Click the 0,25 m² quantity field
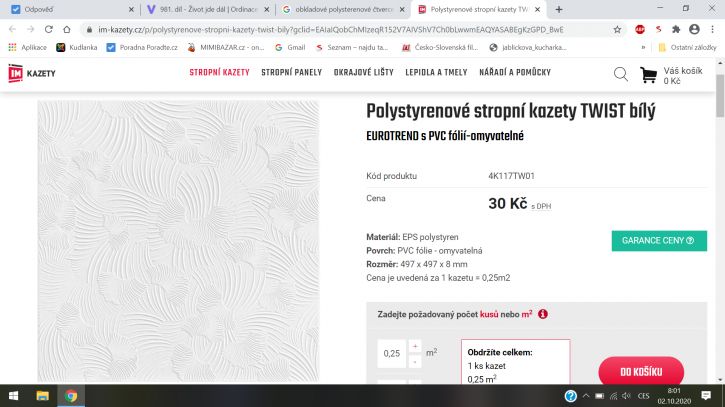This screenshot has height=407, width=725. [x=392, y=353]
